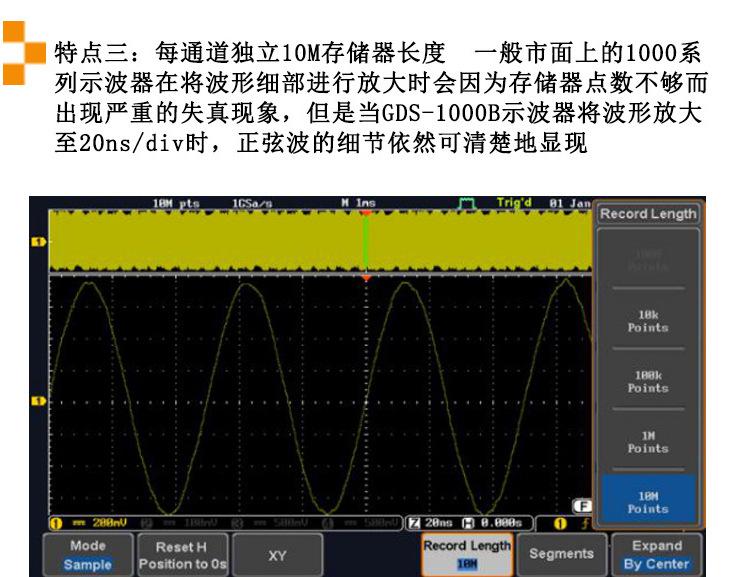Click the Record Length panel header

648,214
